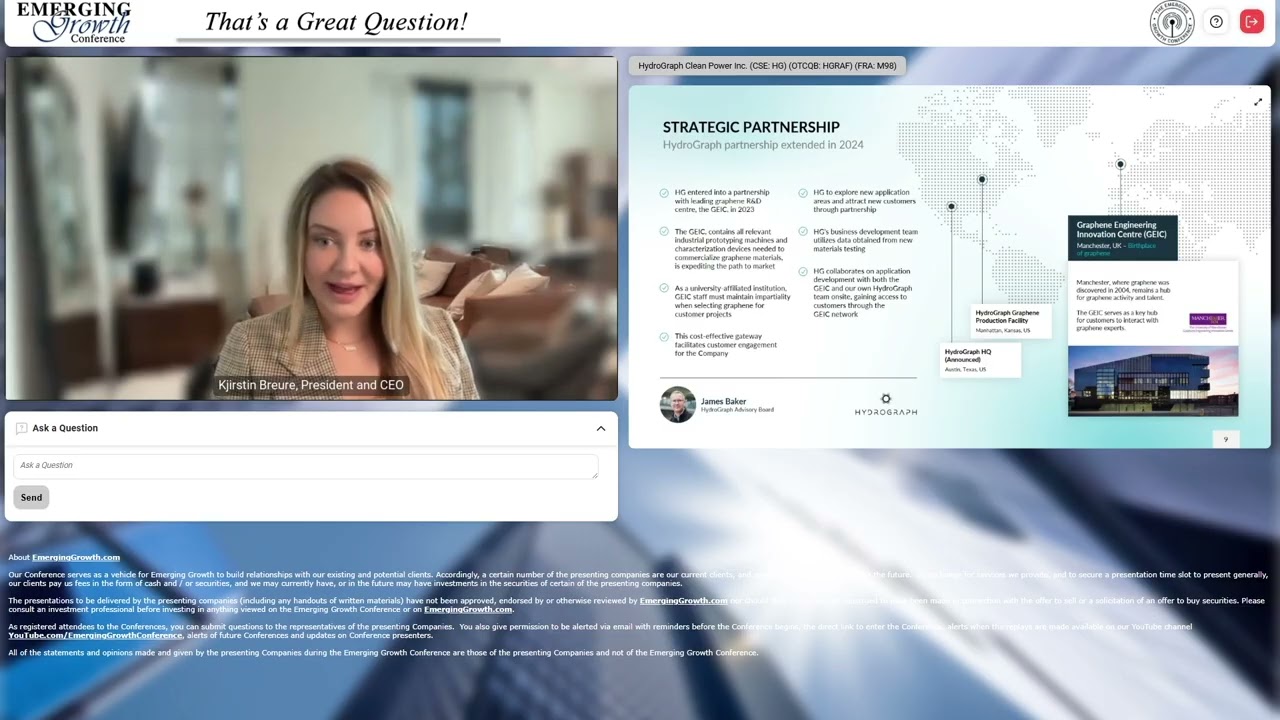Open the help question mark icon
The width and height of the screenshot is (1280, 720).
[x=1216, y=21]
